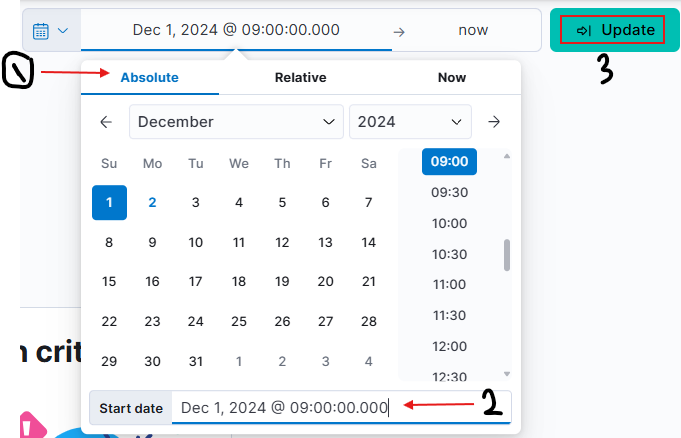681x438 pixels.
Task: Pick December 15 in the calendar
Action: (109, 282)
